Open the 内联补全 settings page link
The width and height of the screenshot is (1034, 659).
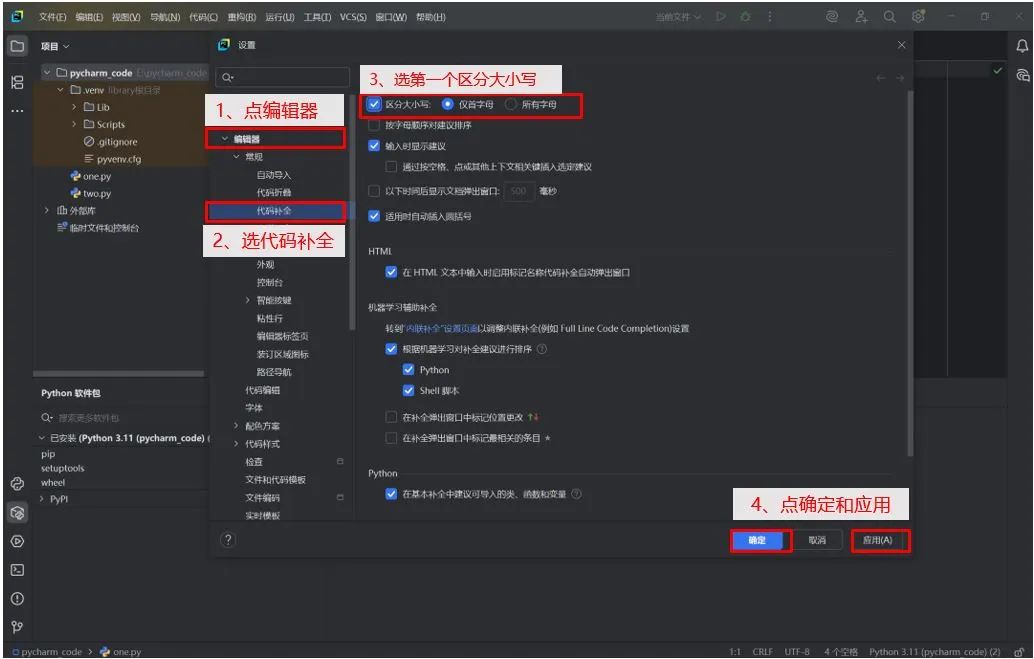click(442, 329)
